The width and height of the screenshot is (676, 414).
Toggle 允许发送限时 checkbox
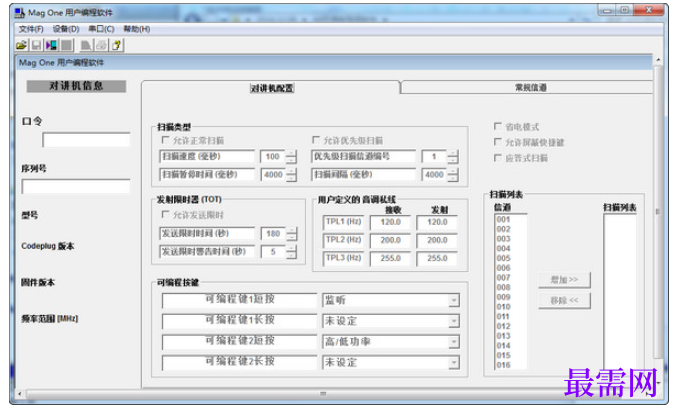click(x=165, y=214)
